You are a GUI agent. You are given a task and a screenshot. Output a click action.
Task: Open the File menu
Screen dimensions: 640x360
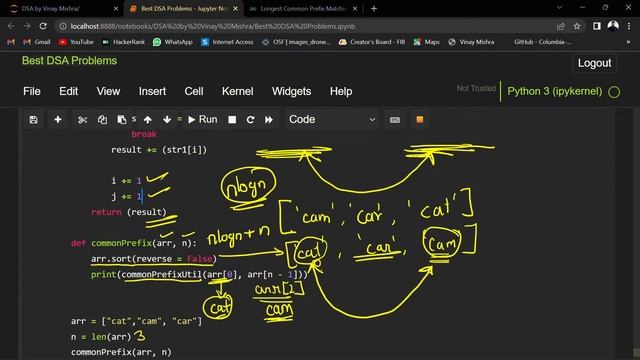[x=32, y=91]
